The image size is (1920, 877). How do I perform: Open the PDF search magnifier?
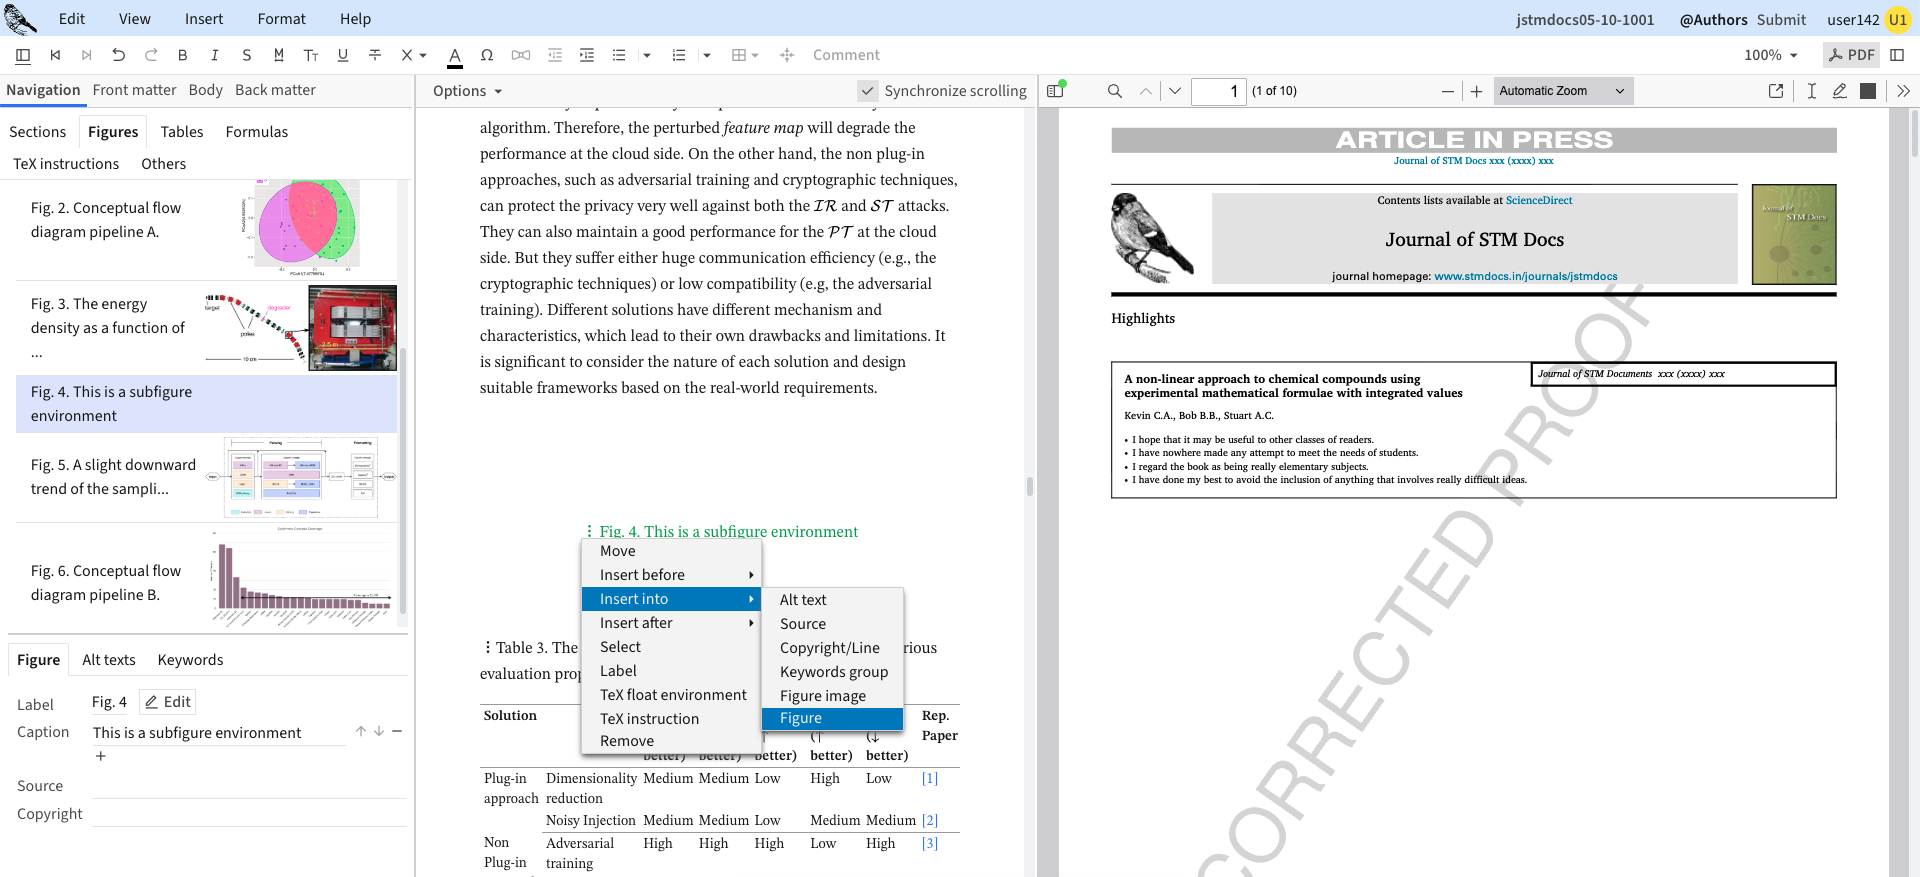click(1114, 91)
